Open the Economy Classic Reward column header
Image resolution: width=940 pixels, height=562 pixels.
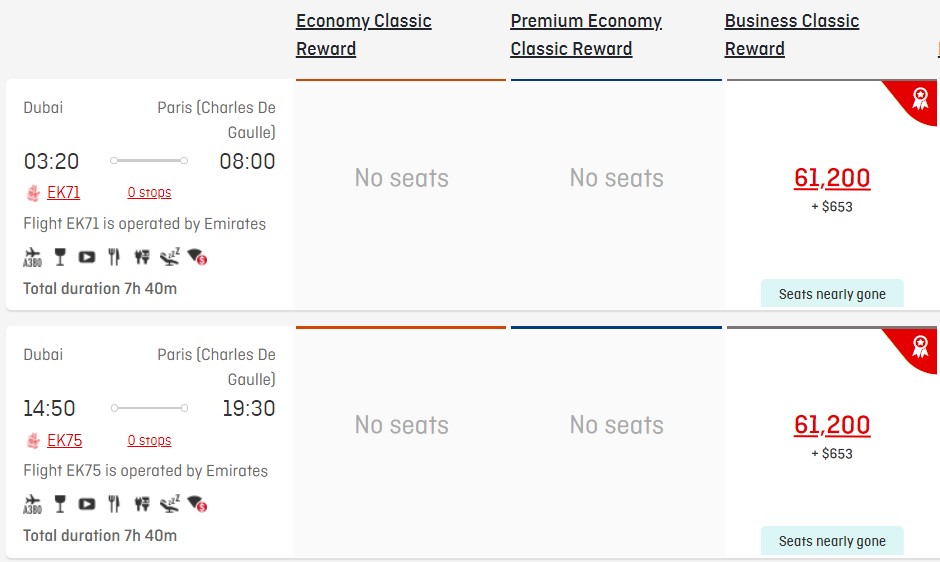point(363,35)
